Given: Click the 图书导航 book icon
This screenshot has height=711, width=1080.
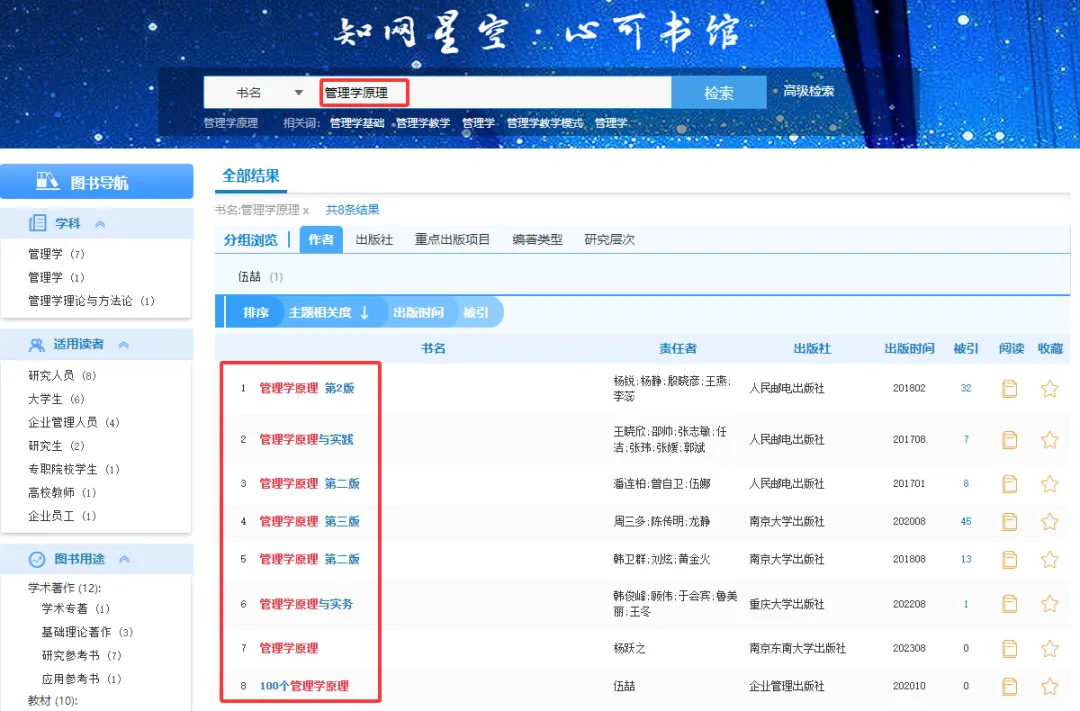Looking at the screenshot, I should click(47, 182).
